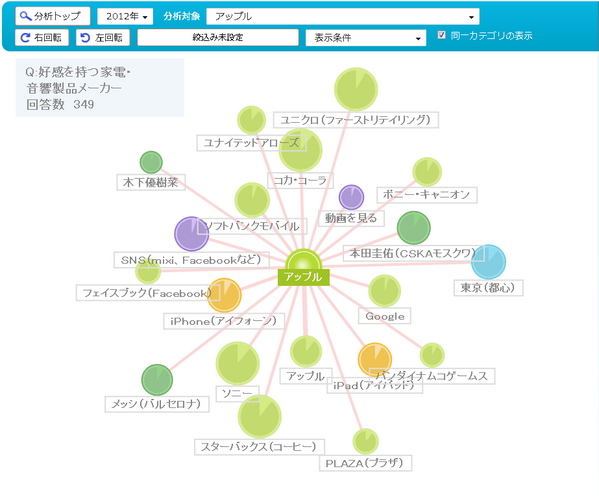Click the Google label box

point(385,316)
